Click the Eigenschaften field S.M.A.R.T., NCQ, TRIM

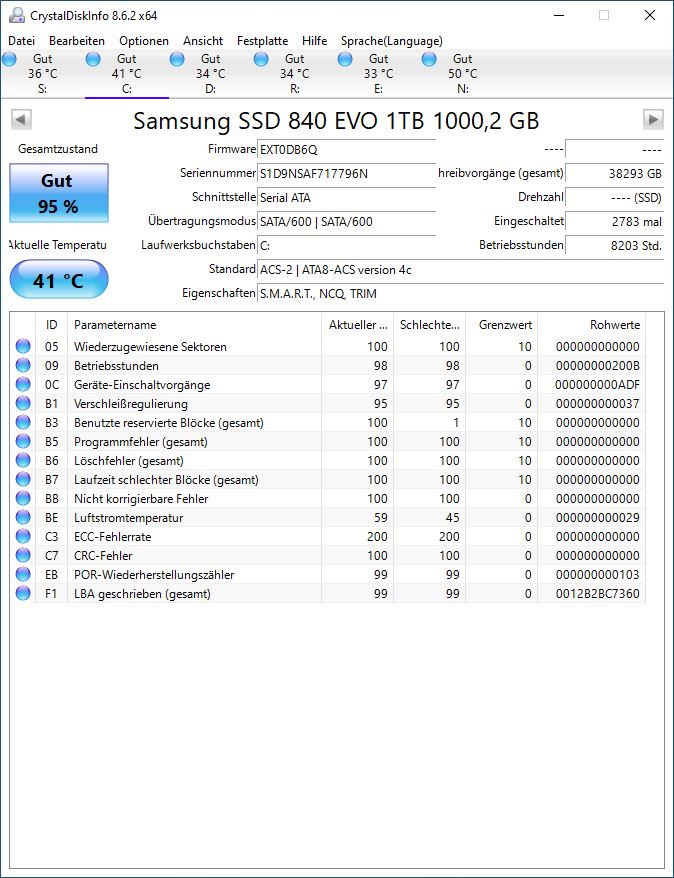(x=461, y=294)
